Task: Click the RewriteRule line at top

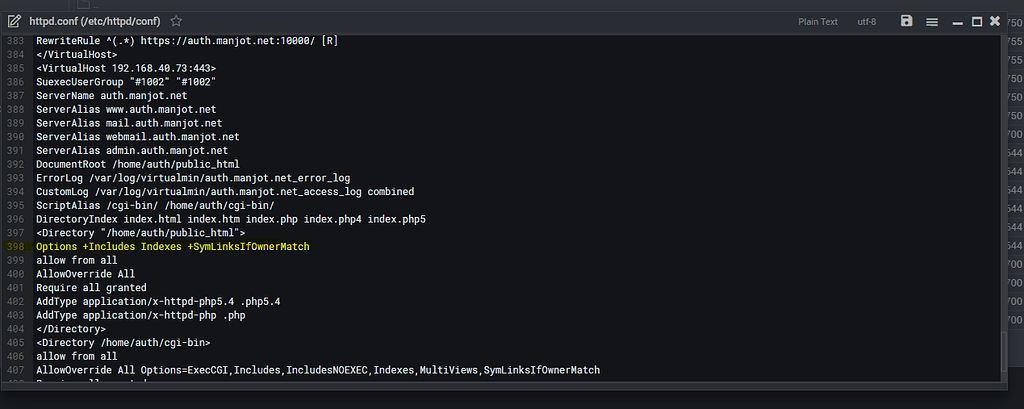Action: pyautogui.click(x=187, y=41)
